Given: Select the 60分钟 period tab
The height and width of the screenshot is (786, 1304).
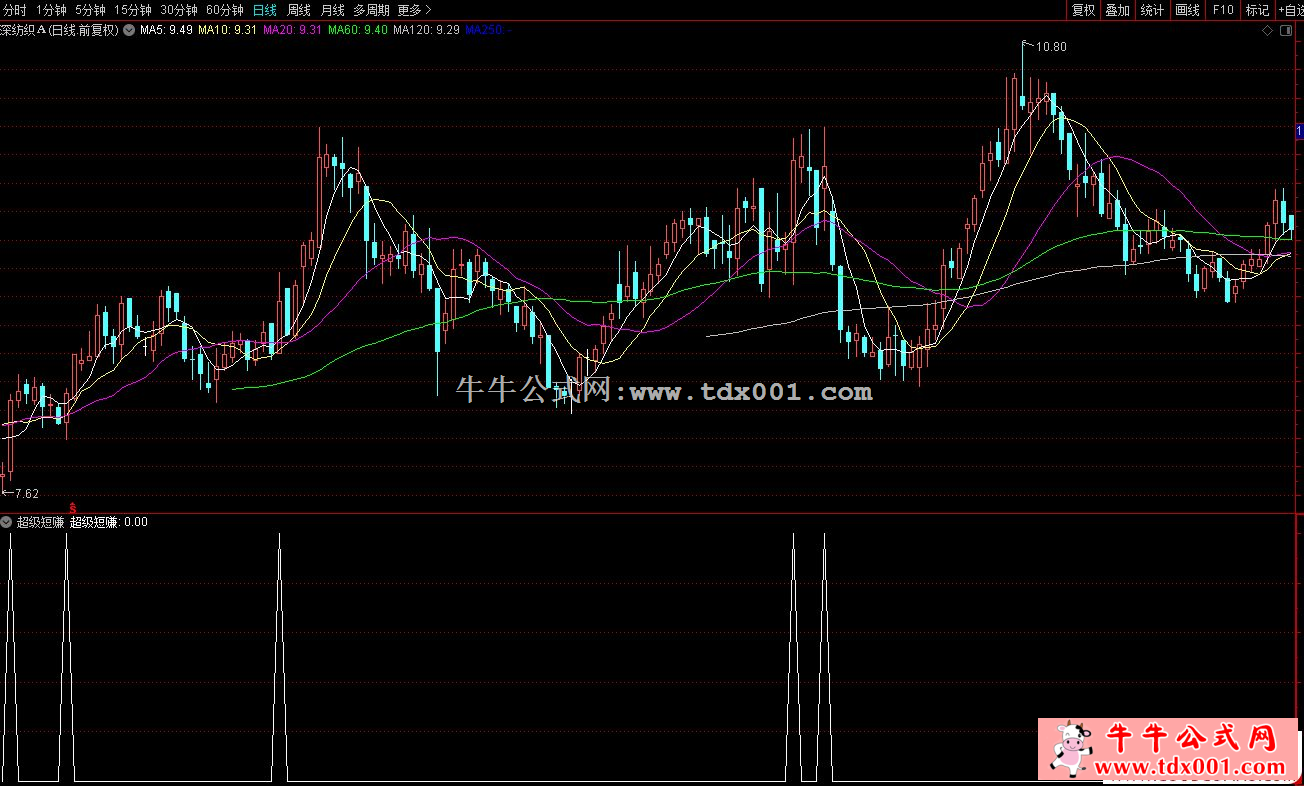Looking at the screenshot, I should (225, 10).
